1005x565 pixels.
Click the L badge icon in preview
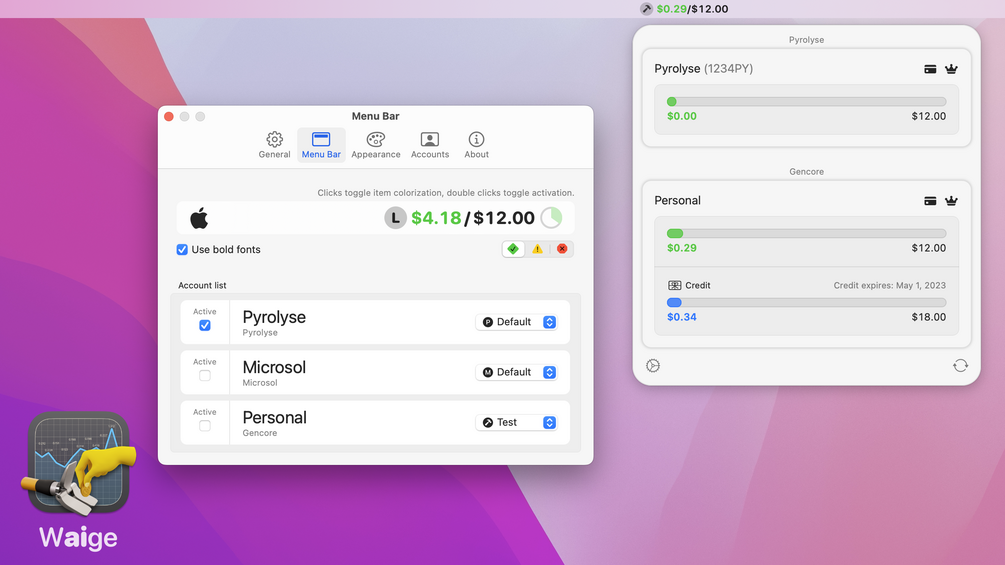395,218
